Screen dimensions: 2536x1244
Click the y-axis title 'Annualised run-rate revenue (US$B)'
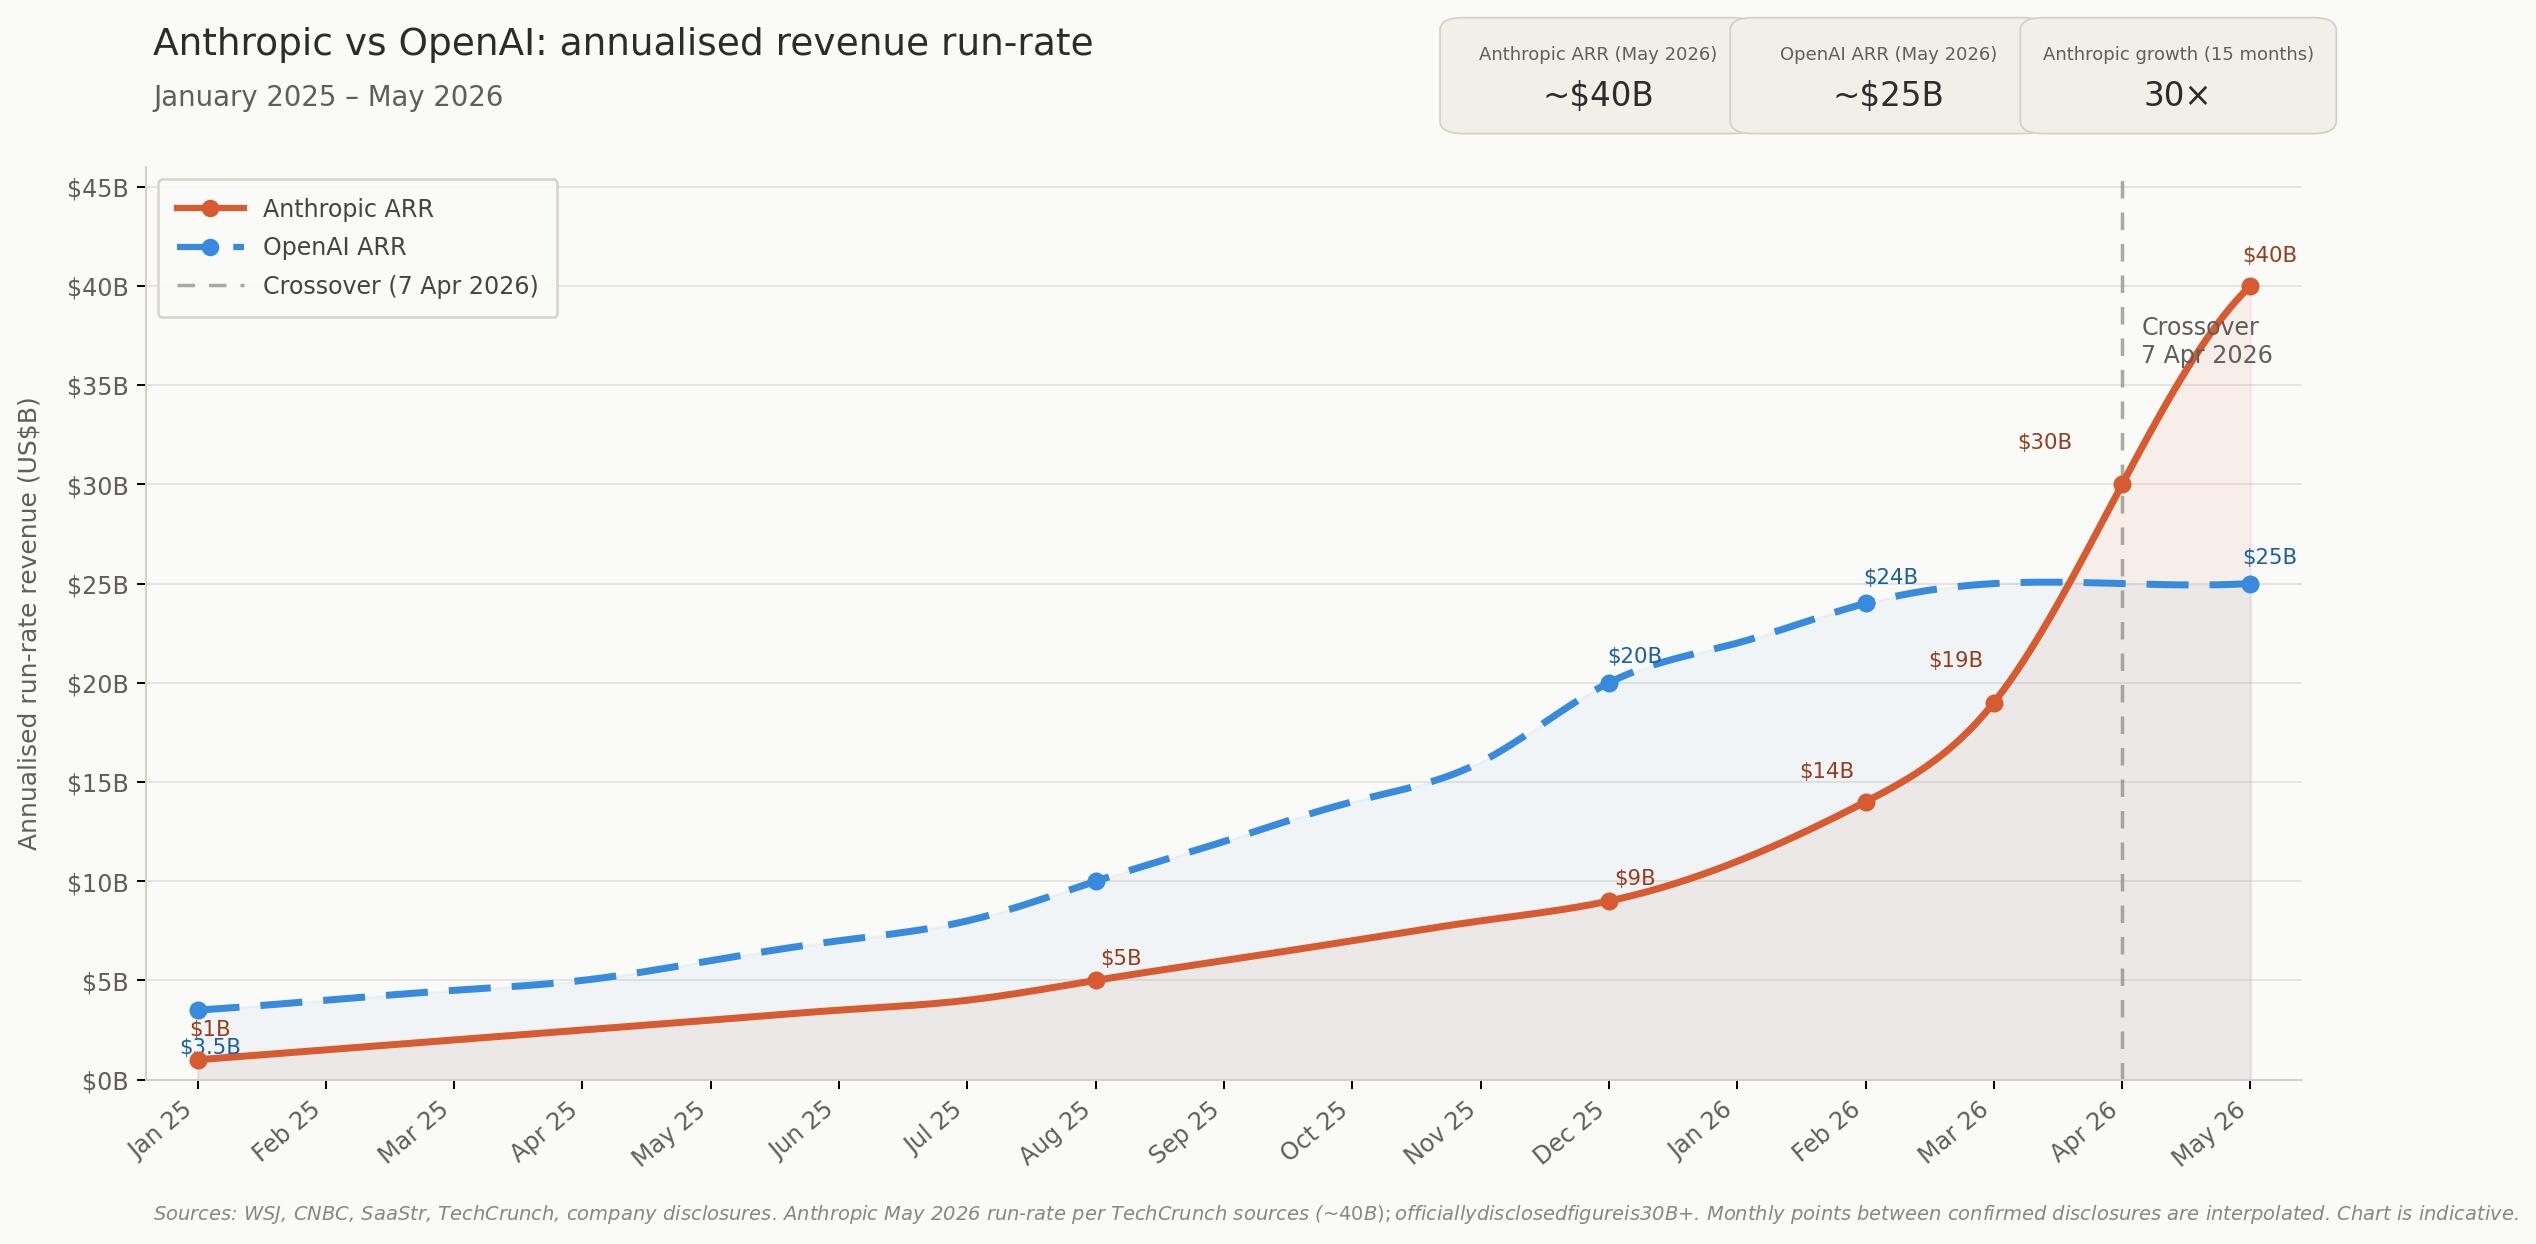coord(28,624)
